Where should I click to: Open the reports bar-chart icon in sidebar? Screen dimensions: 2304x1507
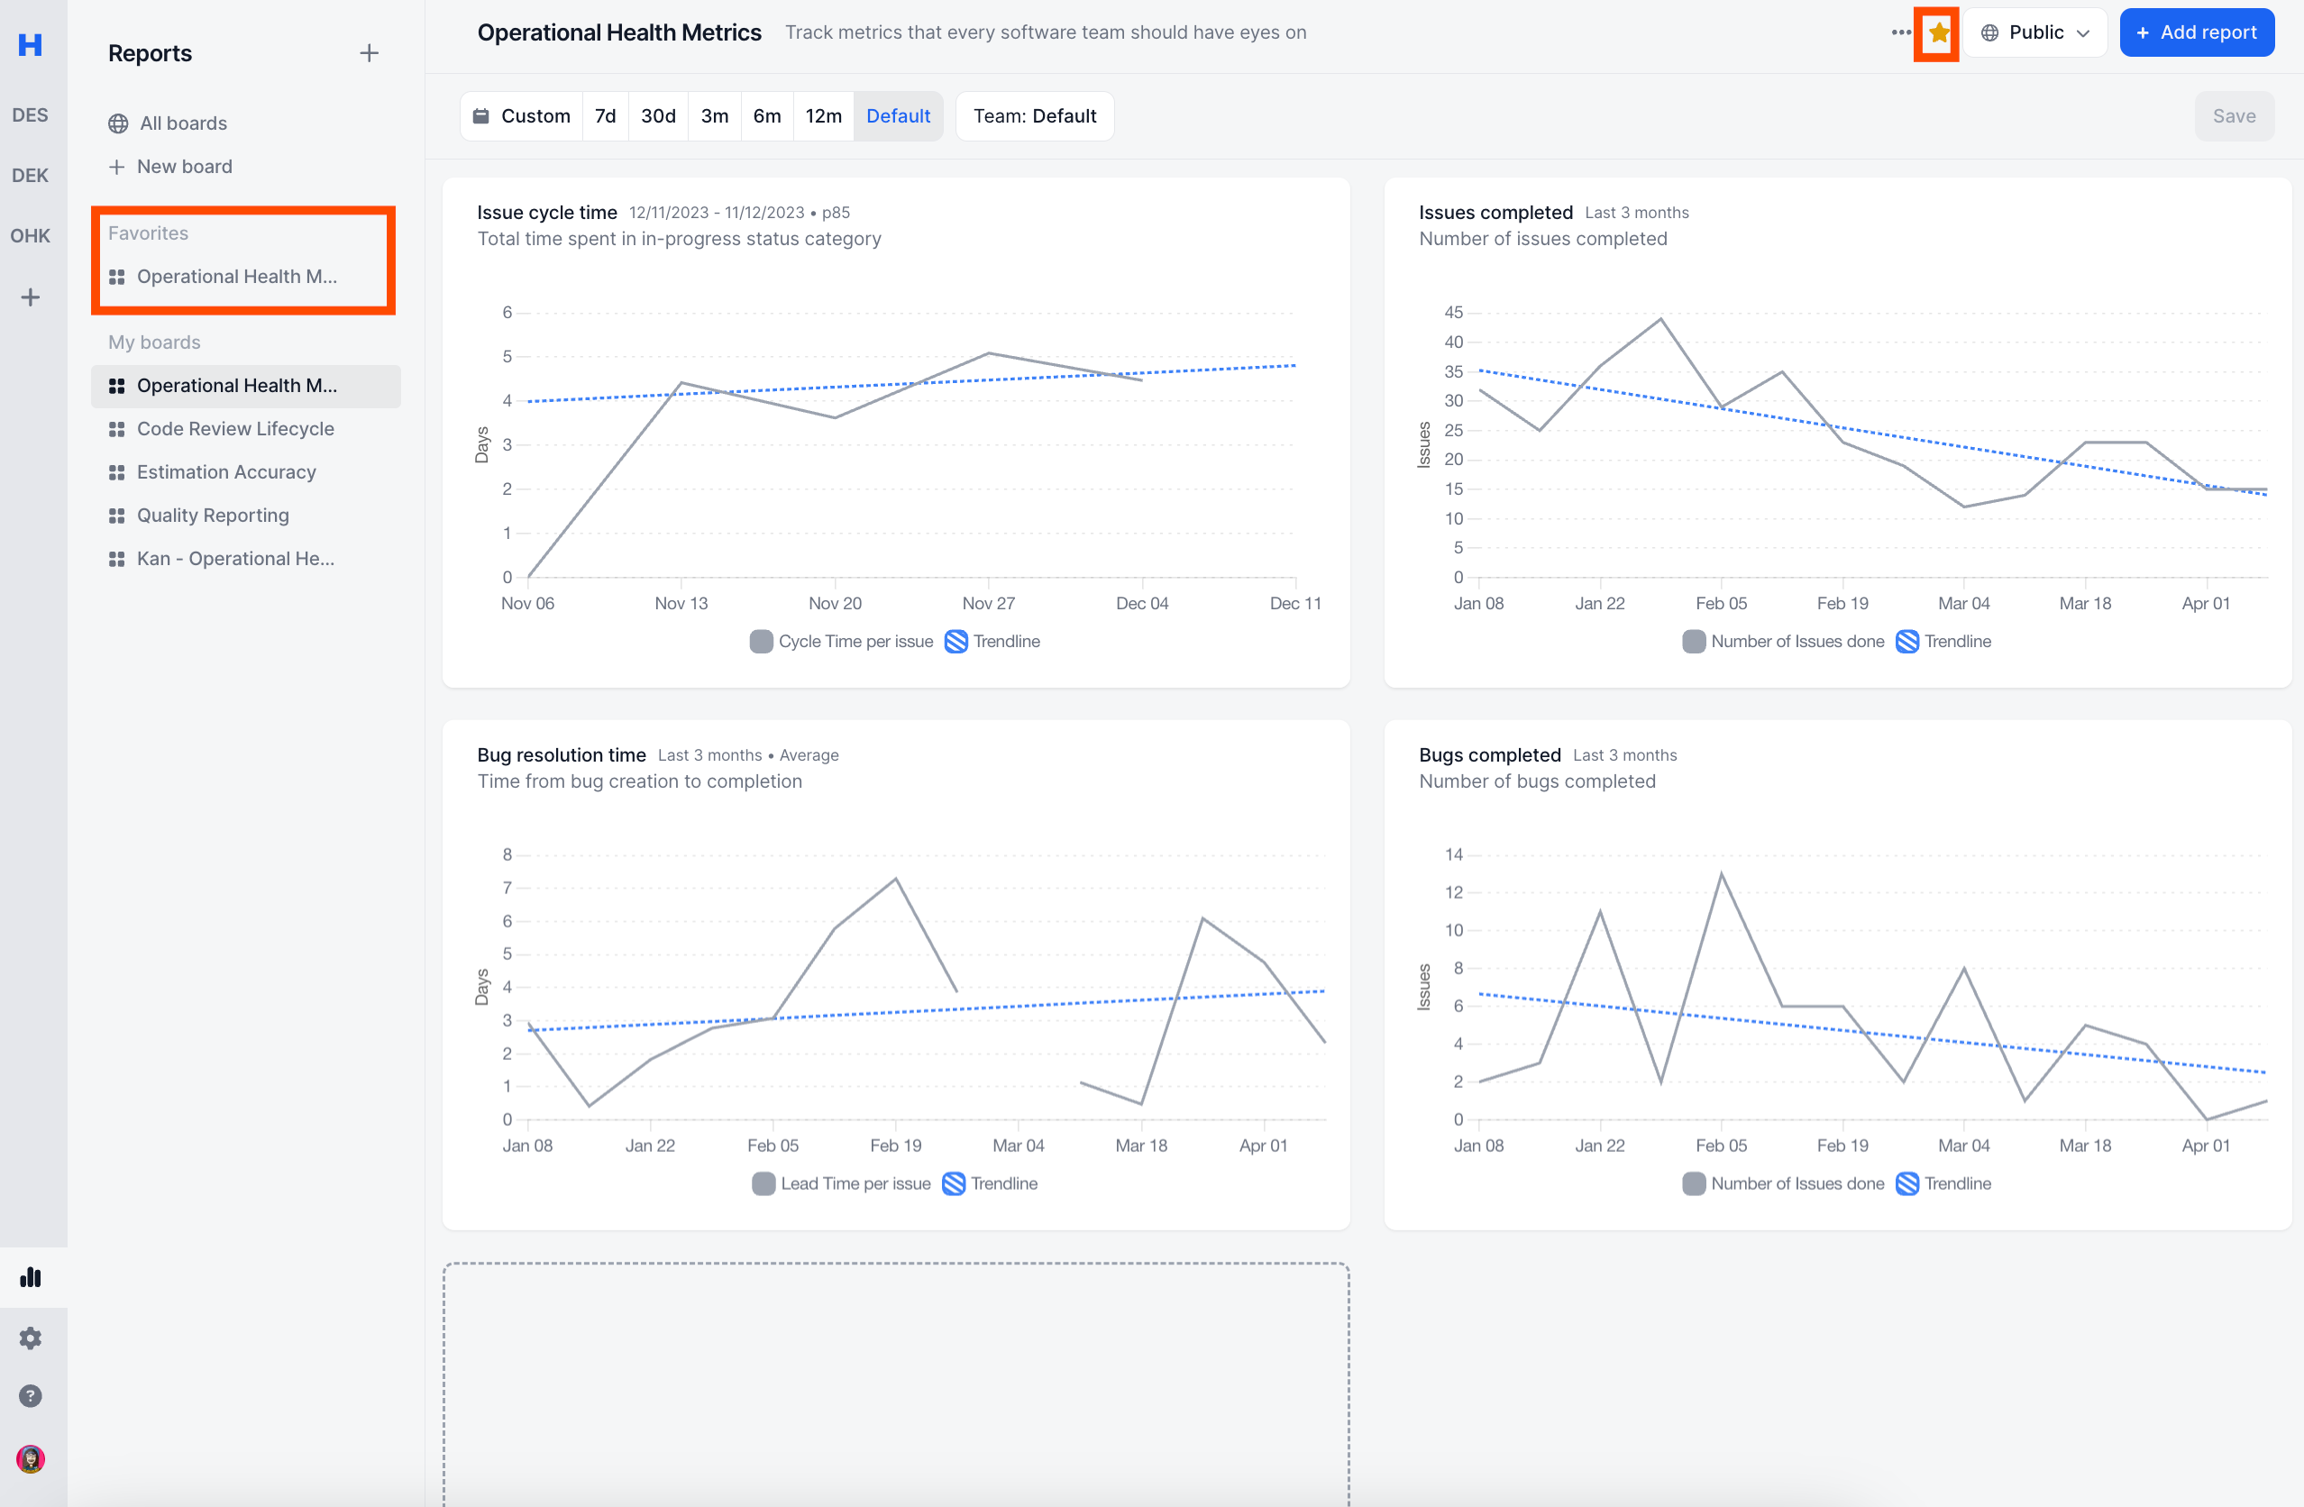click(31, 1277)
